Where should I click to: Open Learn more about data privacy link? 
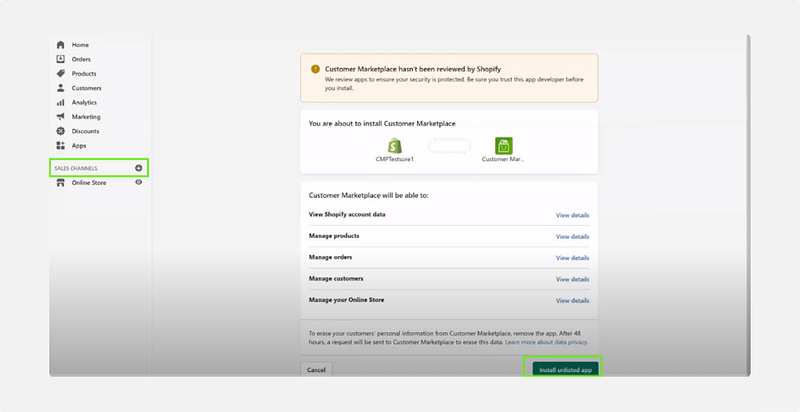[546, 342]
